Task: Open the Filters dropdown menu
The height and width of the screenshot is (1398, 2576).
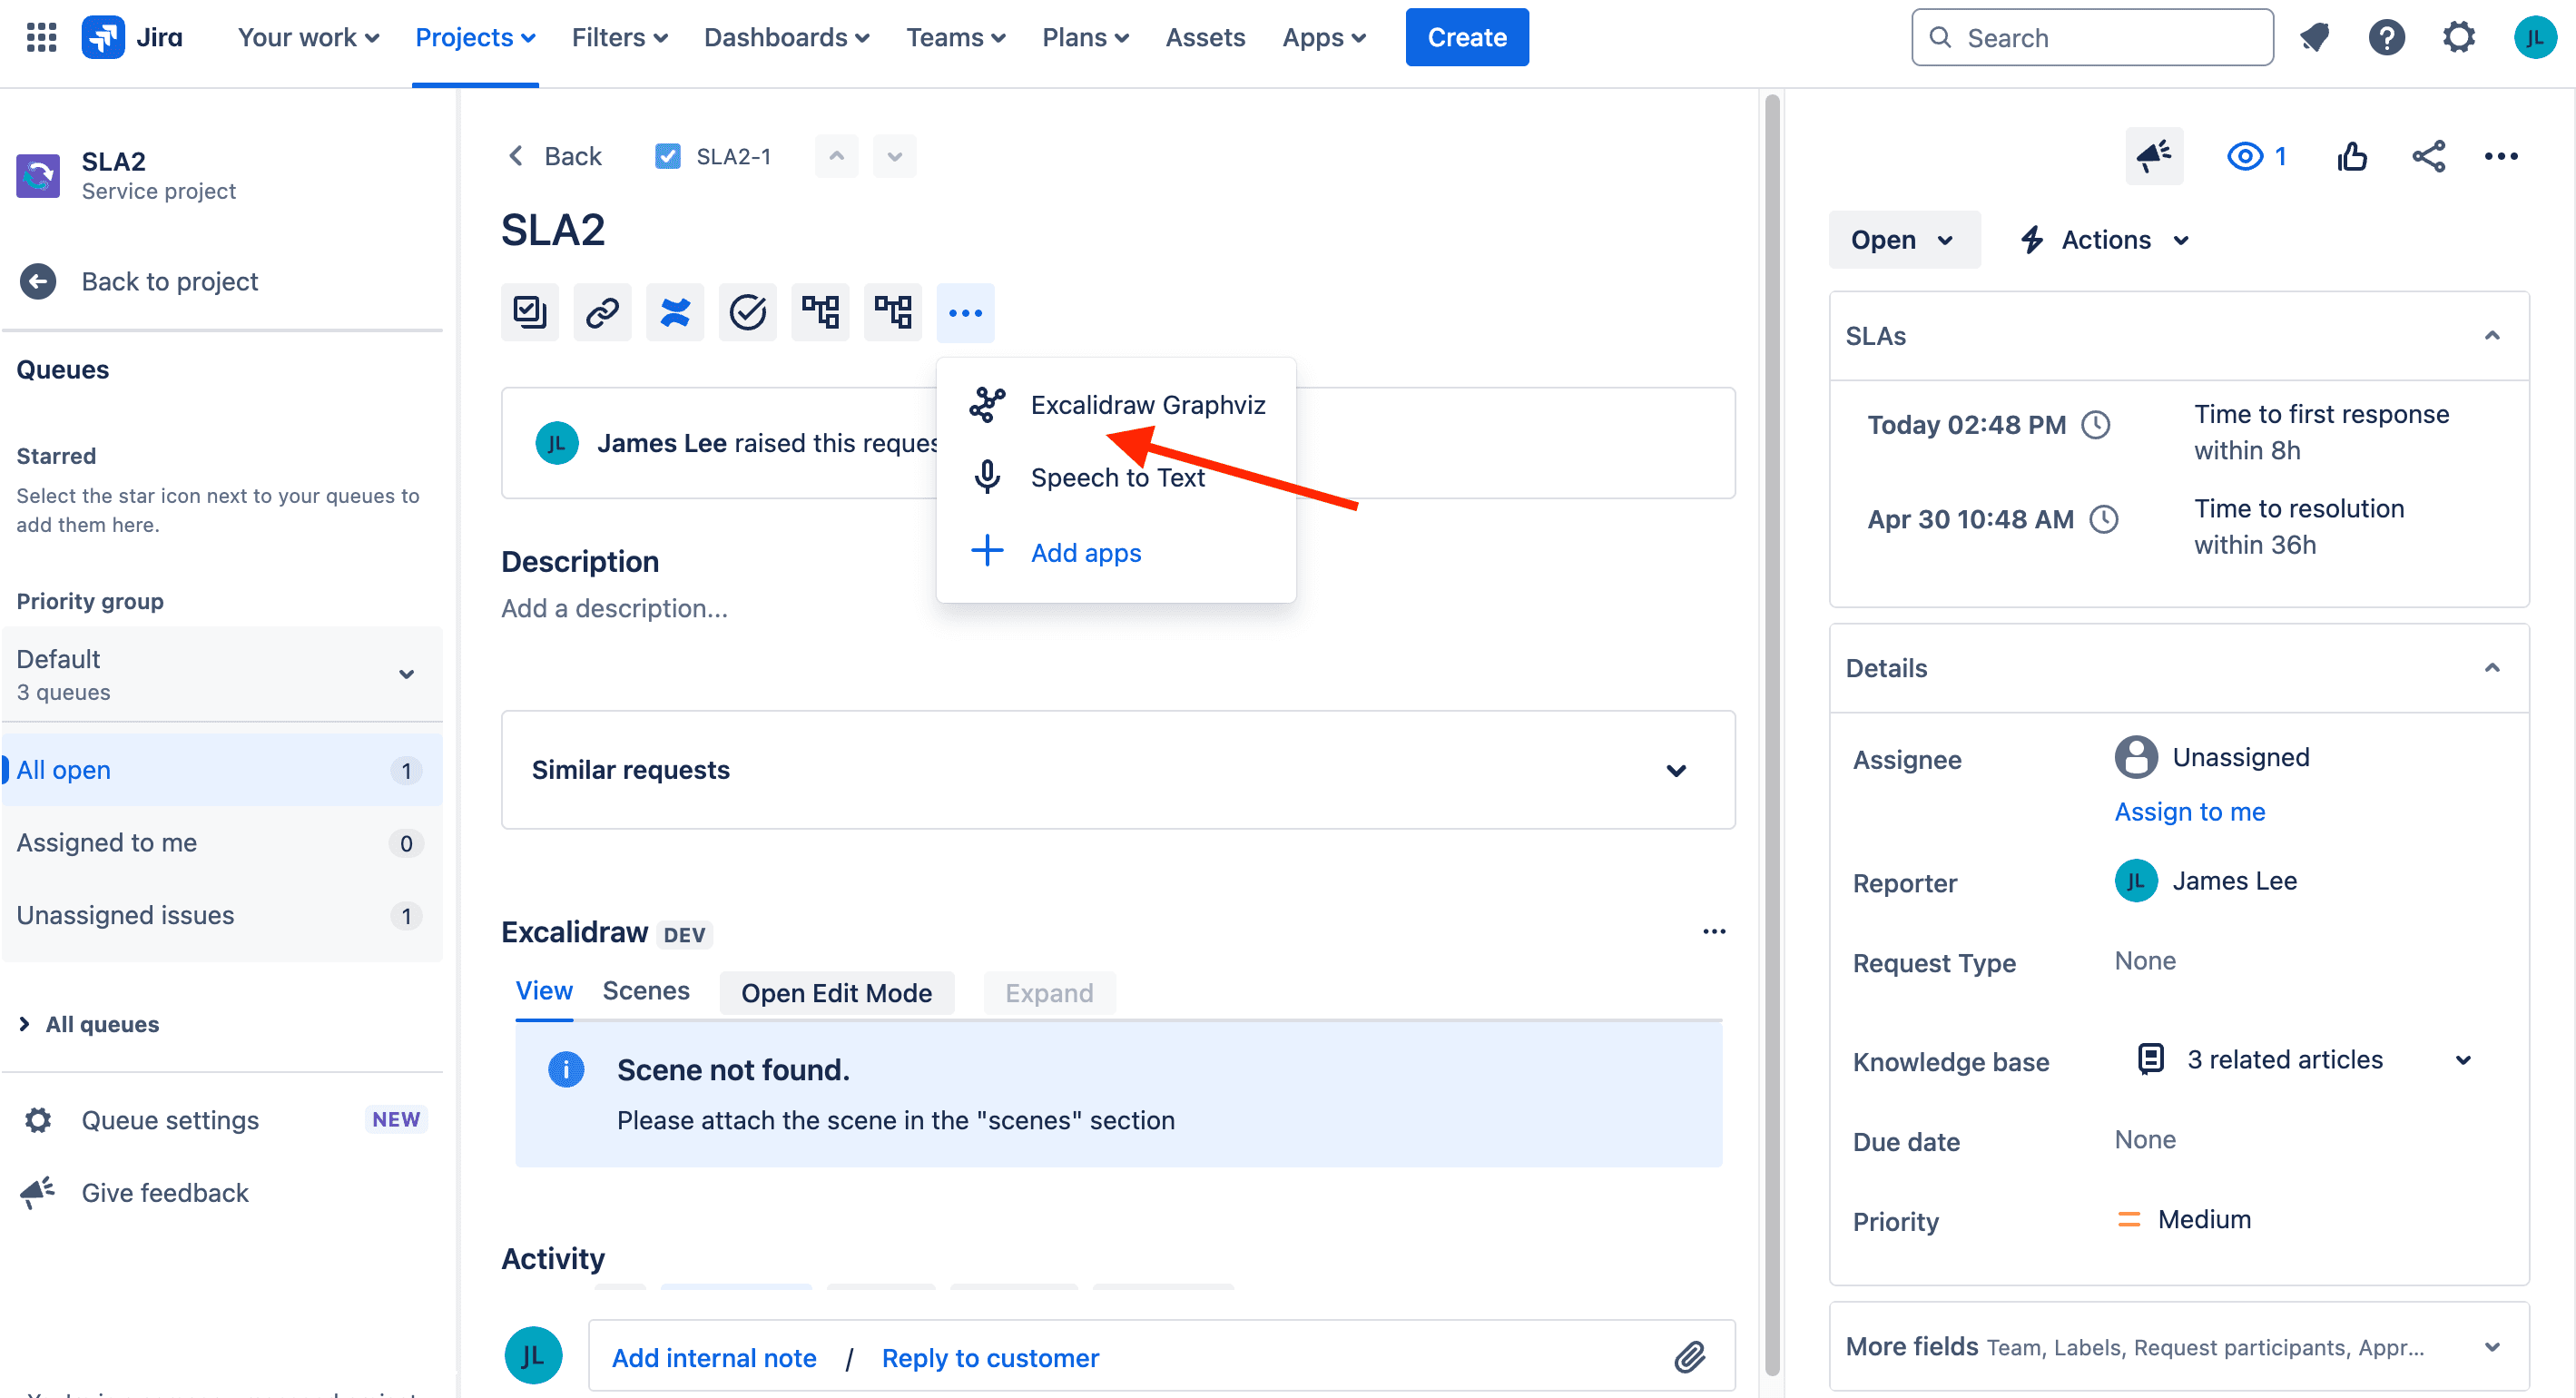Action: pos(619,38)
